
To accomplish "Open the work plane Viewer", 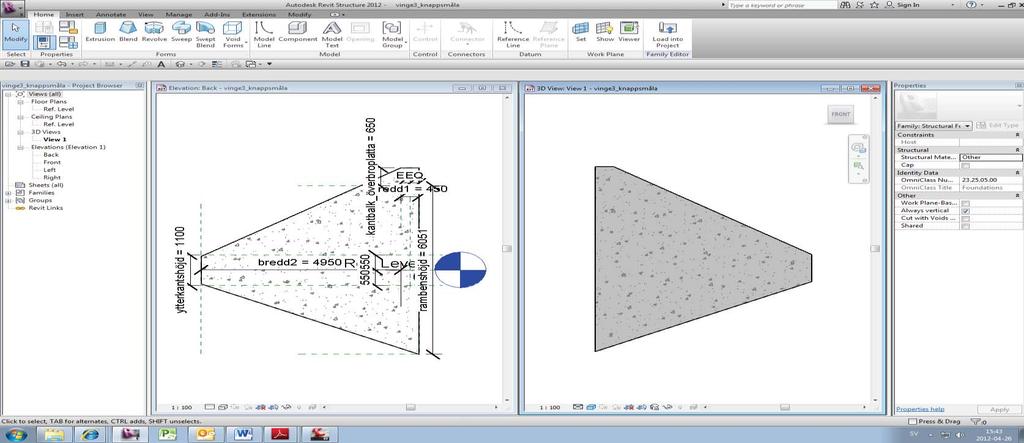I will 629,33.
